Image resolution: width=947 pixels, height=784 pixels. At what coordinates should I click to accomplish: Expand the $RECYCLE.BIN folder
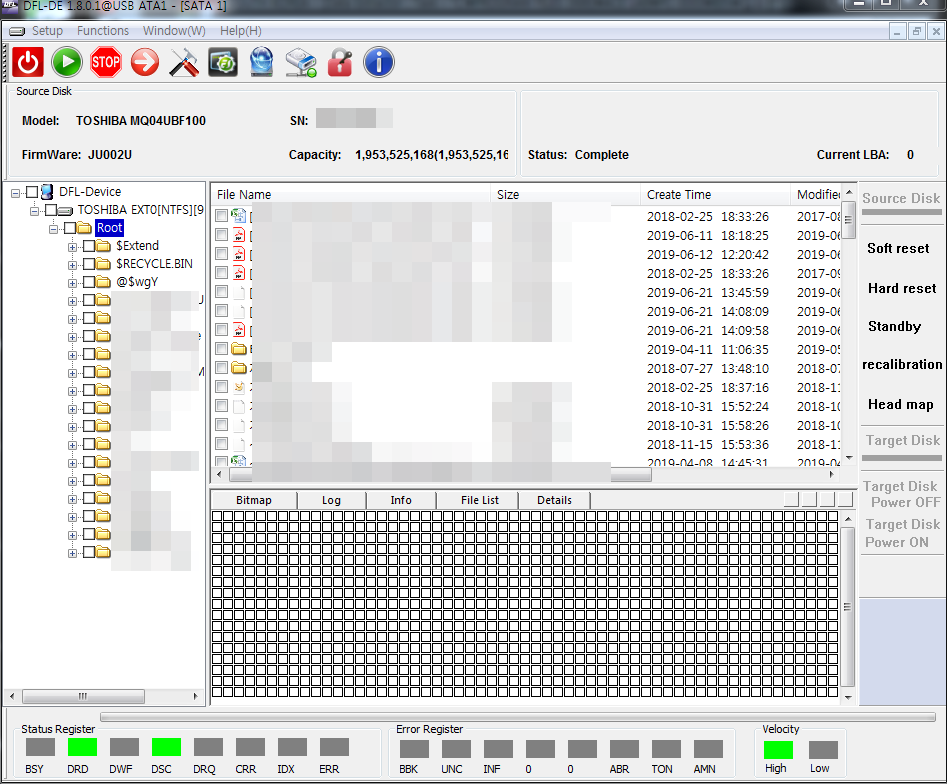[x=72, y=265]
